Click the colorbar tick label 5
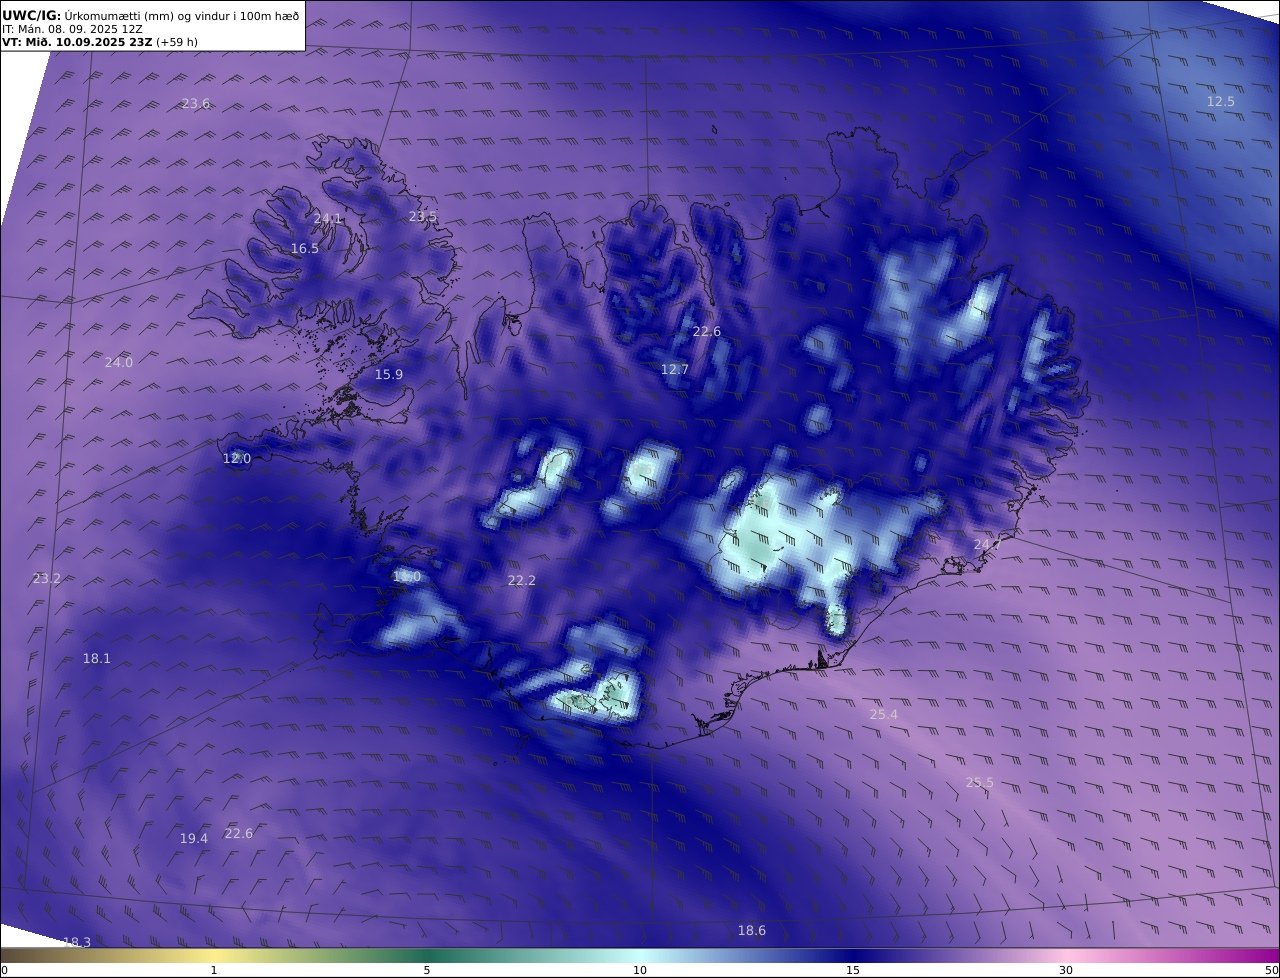The width and height of the screenshot is (1280, 978). [x=427, y=971]
